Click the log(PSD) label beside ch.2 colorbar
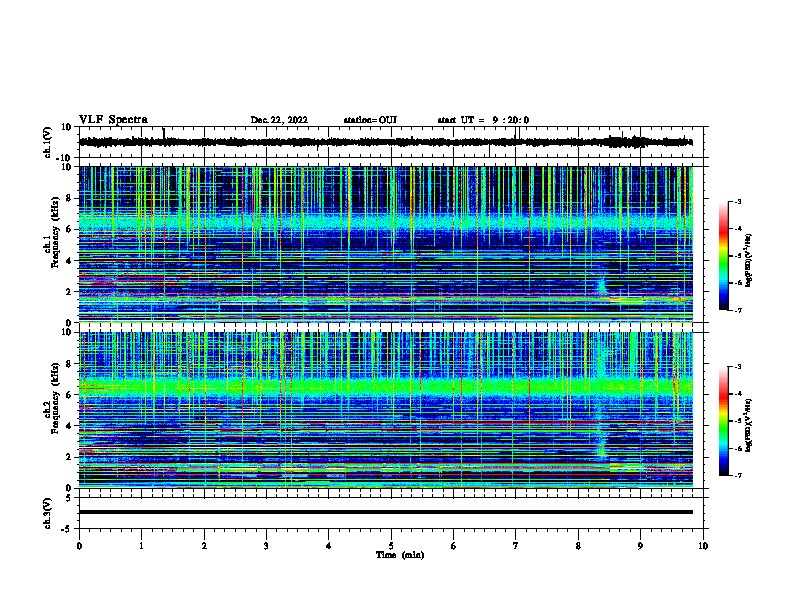This screenshot has width=792, height=612. tap(749, 425)
